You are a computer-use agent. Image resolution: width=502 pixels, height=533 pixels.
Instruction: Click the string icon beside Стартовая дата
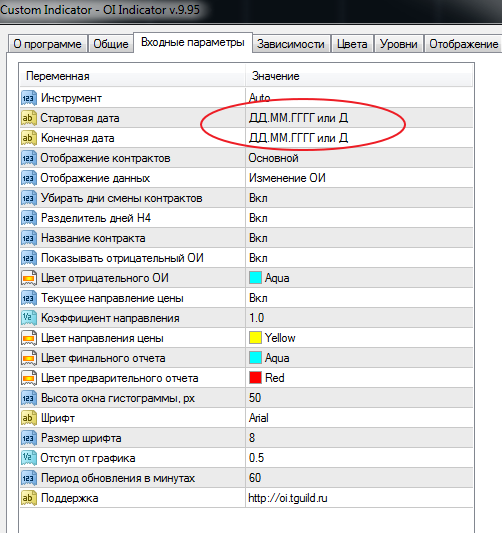pos(29,118)
